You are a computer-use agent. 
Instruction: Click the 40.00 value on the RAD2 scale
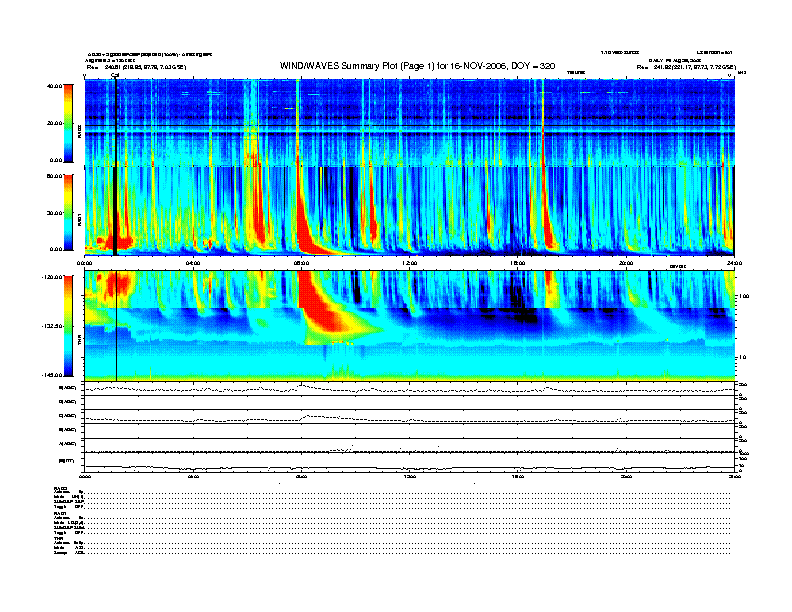coord(54,86)
